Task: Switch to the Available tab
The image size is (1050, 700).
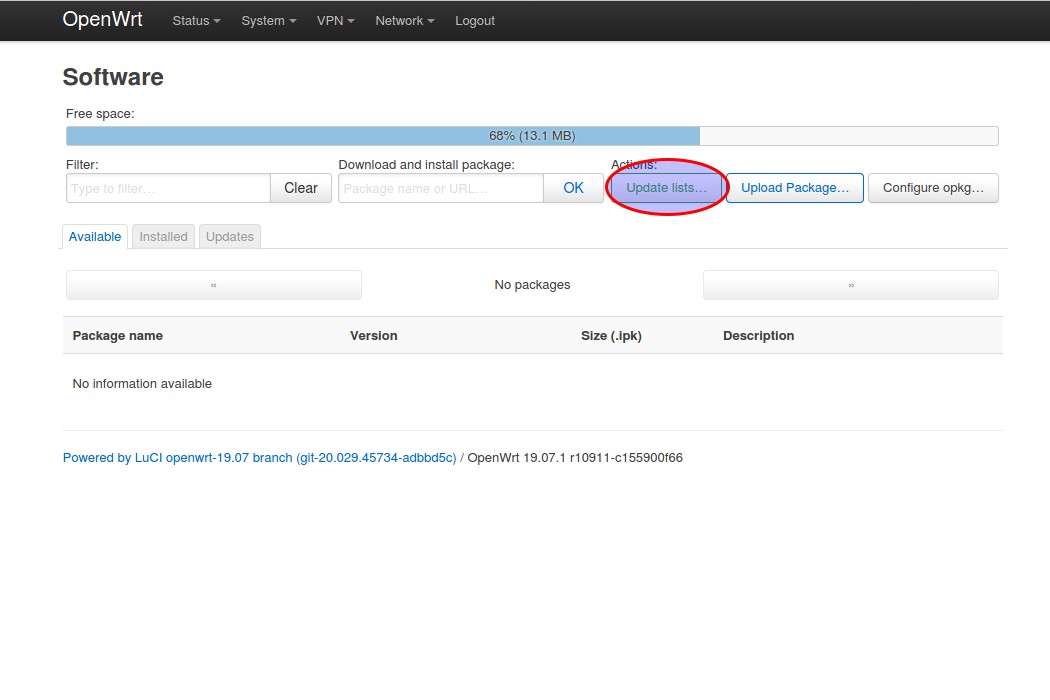Action: [x=95, y=236]
